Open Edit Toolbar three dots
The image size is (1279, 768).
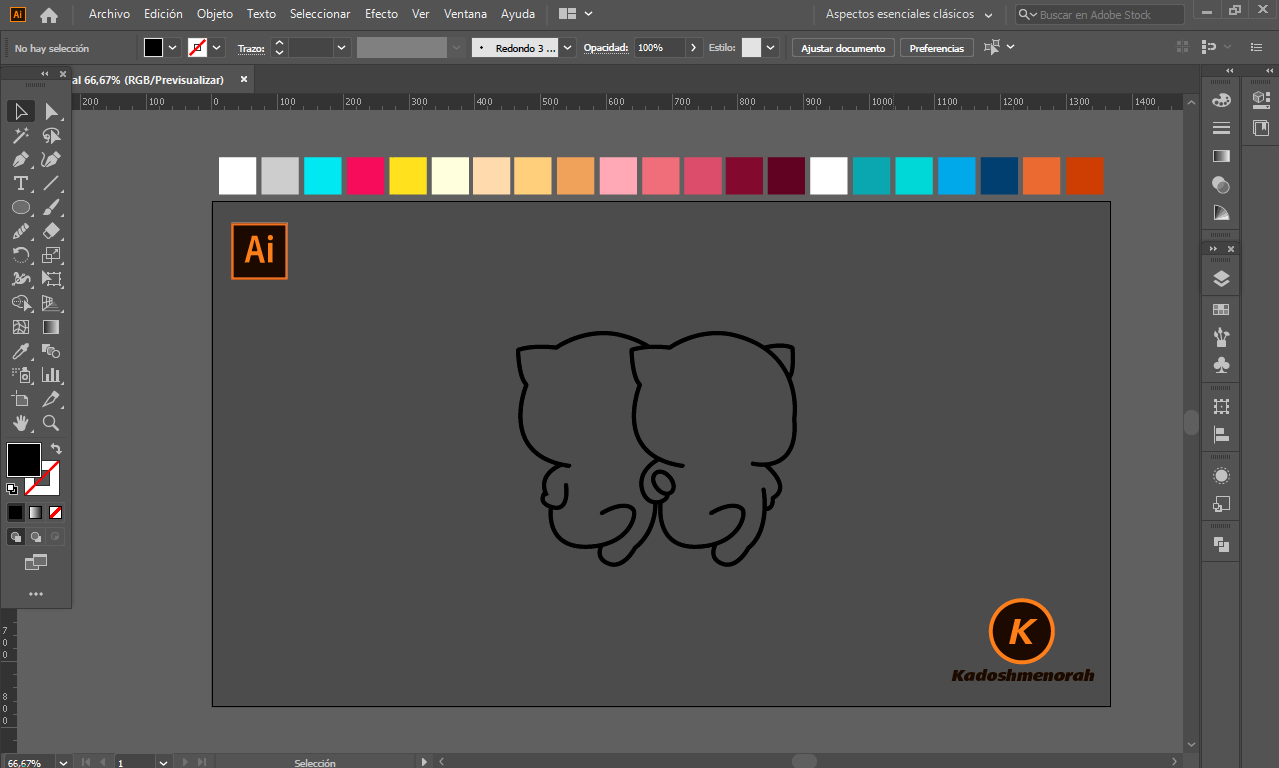36,594
